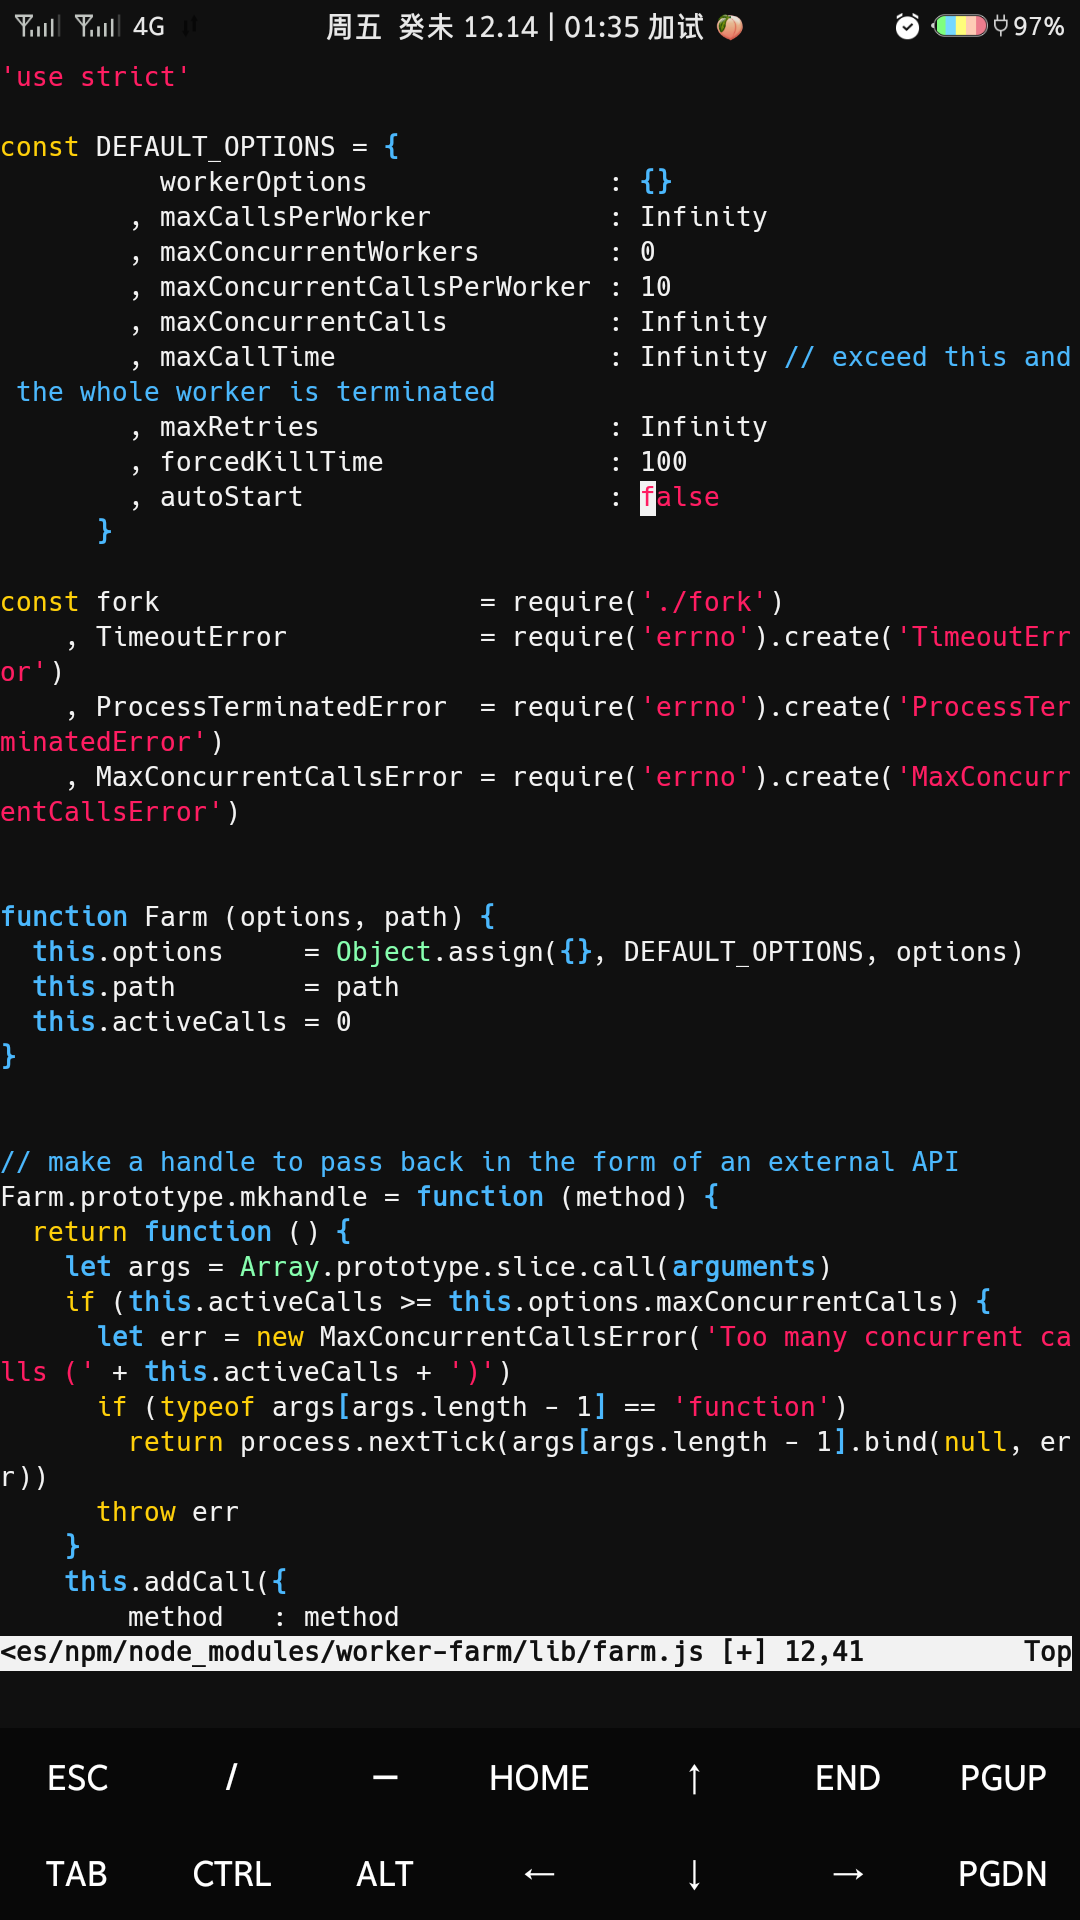Tap the alarm clock status icon
Viewport: 1080px width, 1920px height.
tap(907, 27)
